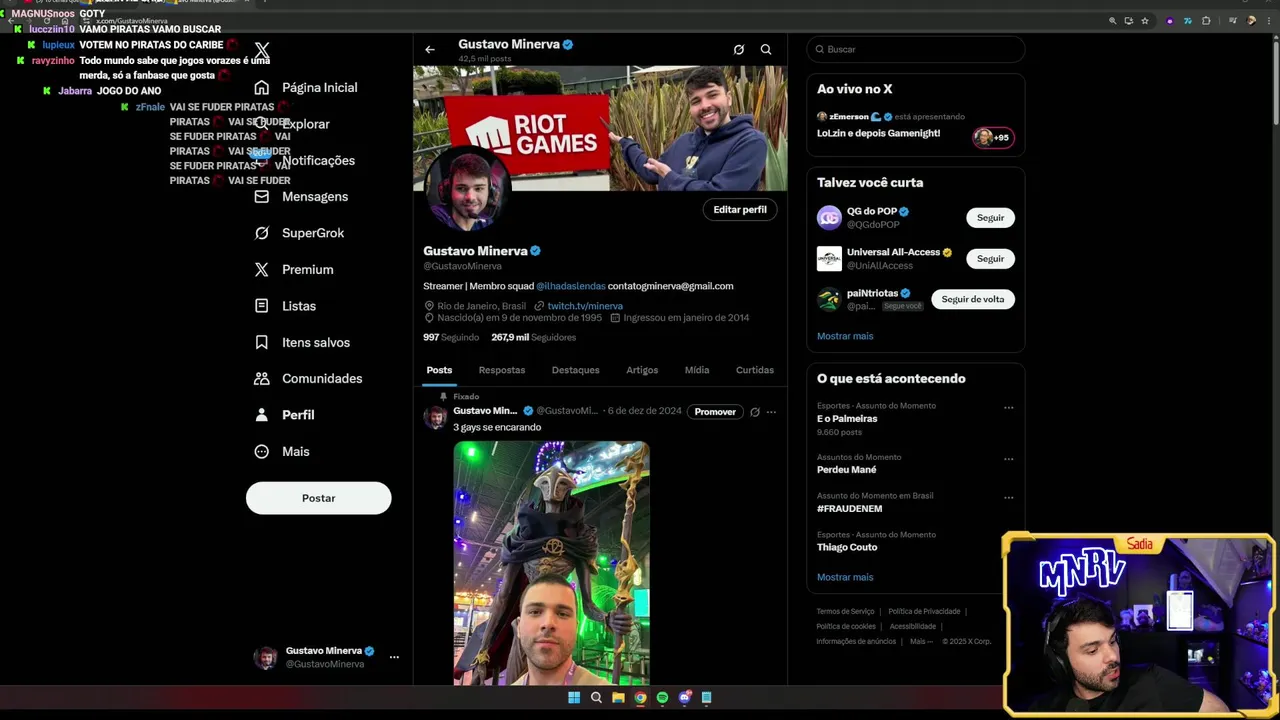Switch to the Mídia tab
The image size is (1280, 720).
[x=697, y=370]
